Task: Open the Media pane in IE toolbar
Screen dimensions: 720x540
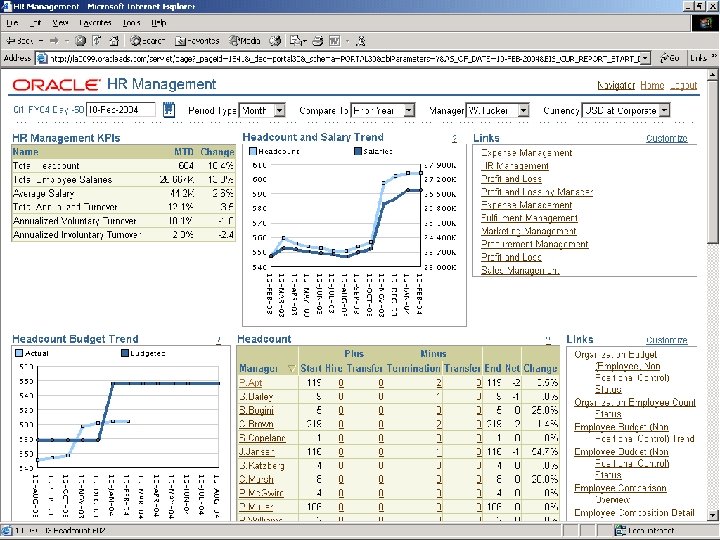Action: [245, 41]
